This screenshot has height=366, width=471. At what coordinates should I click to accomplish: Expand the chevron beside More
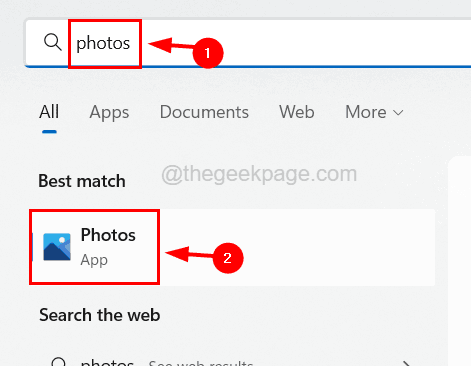click(x=398, y=113)
